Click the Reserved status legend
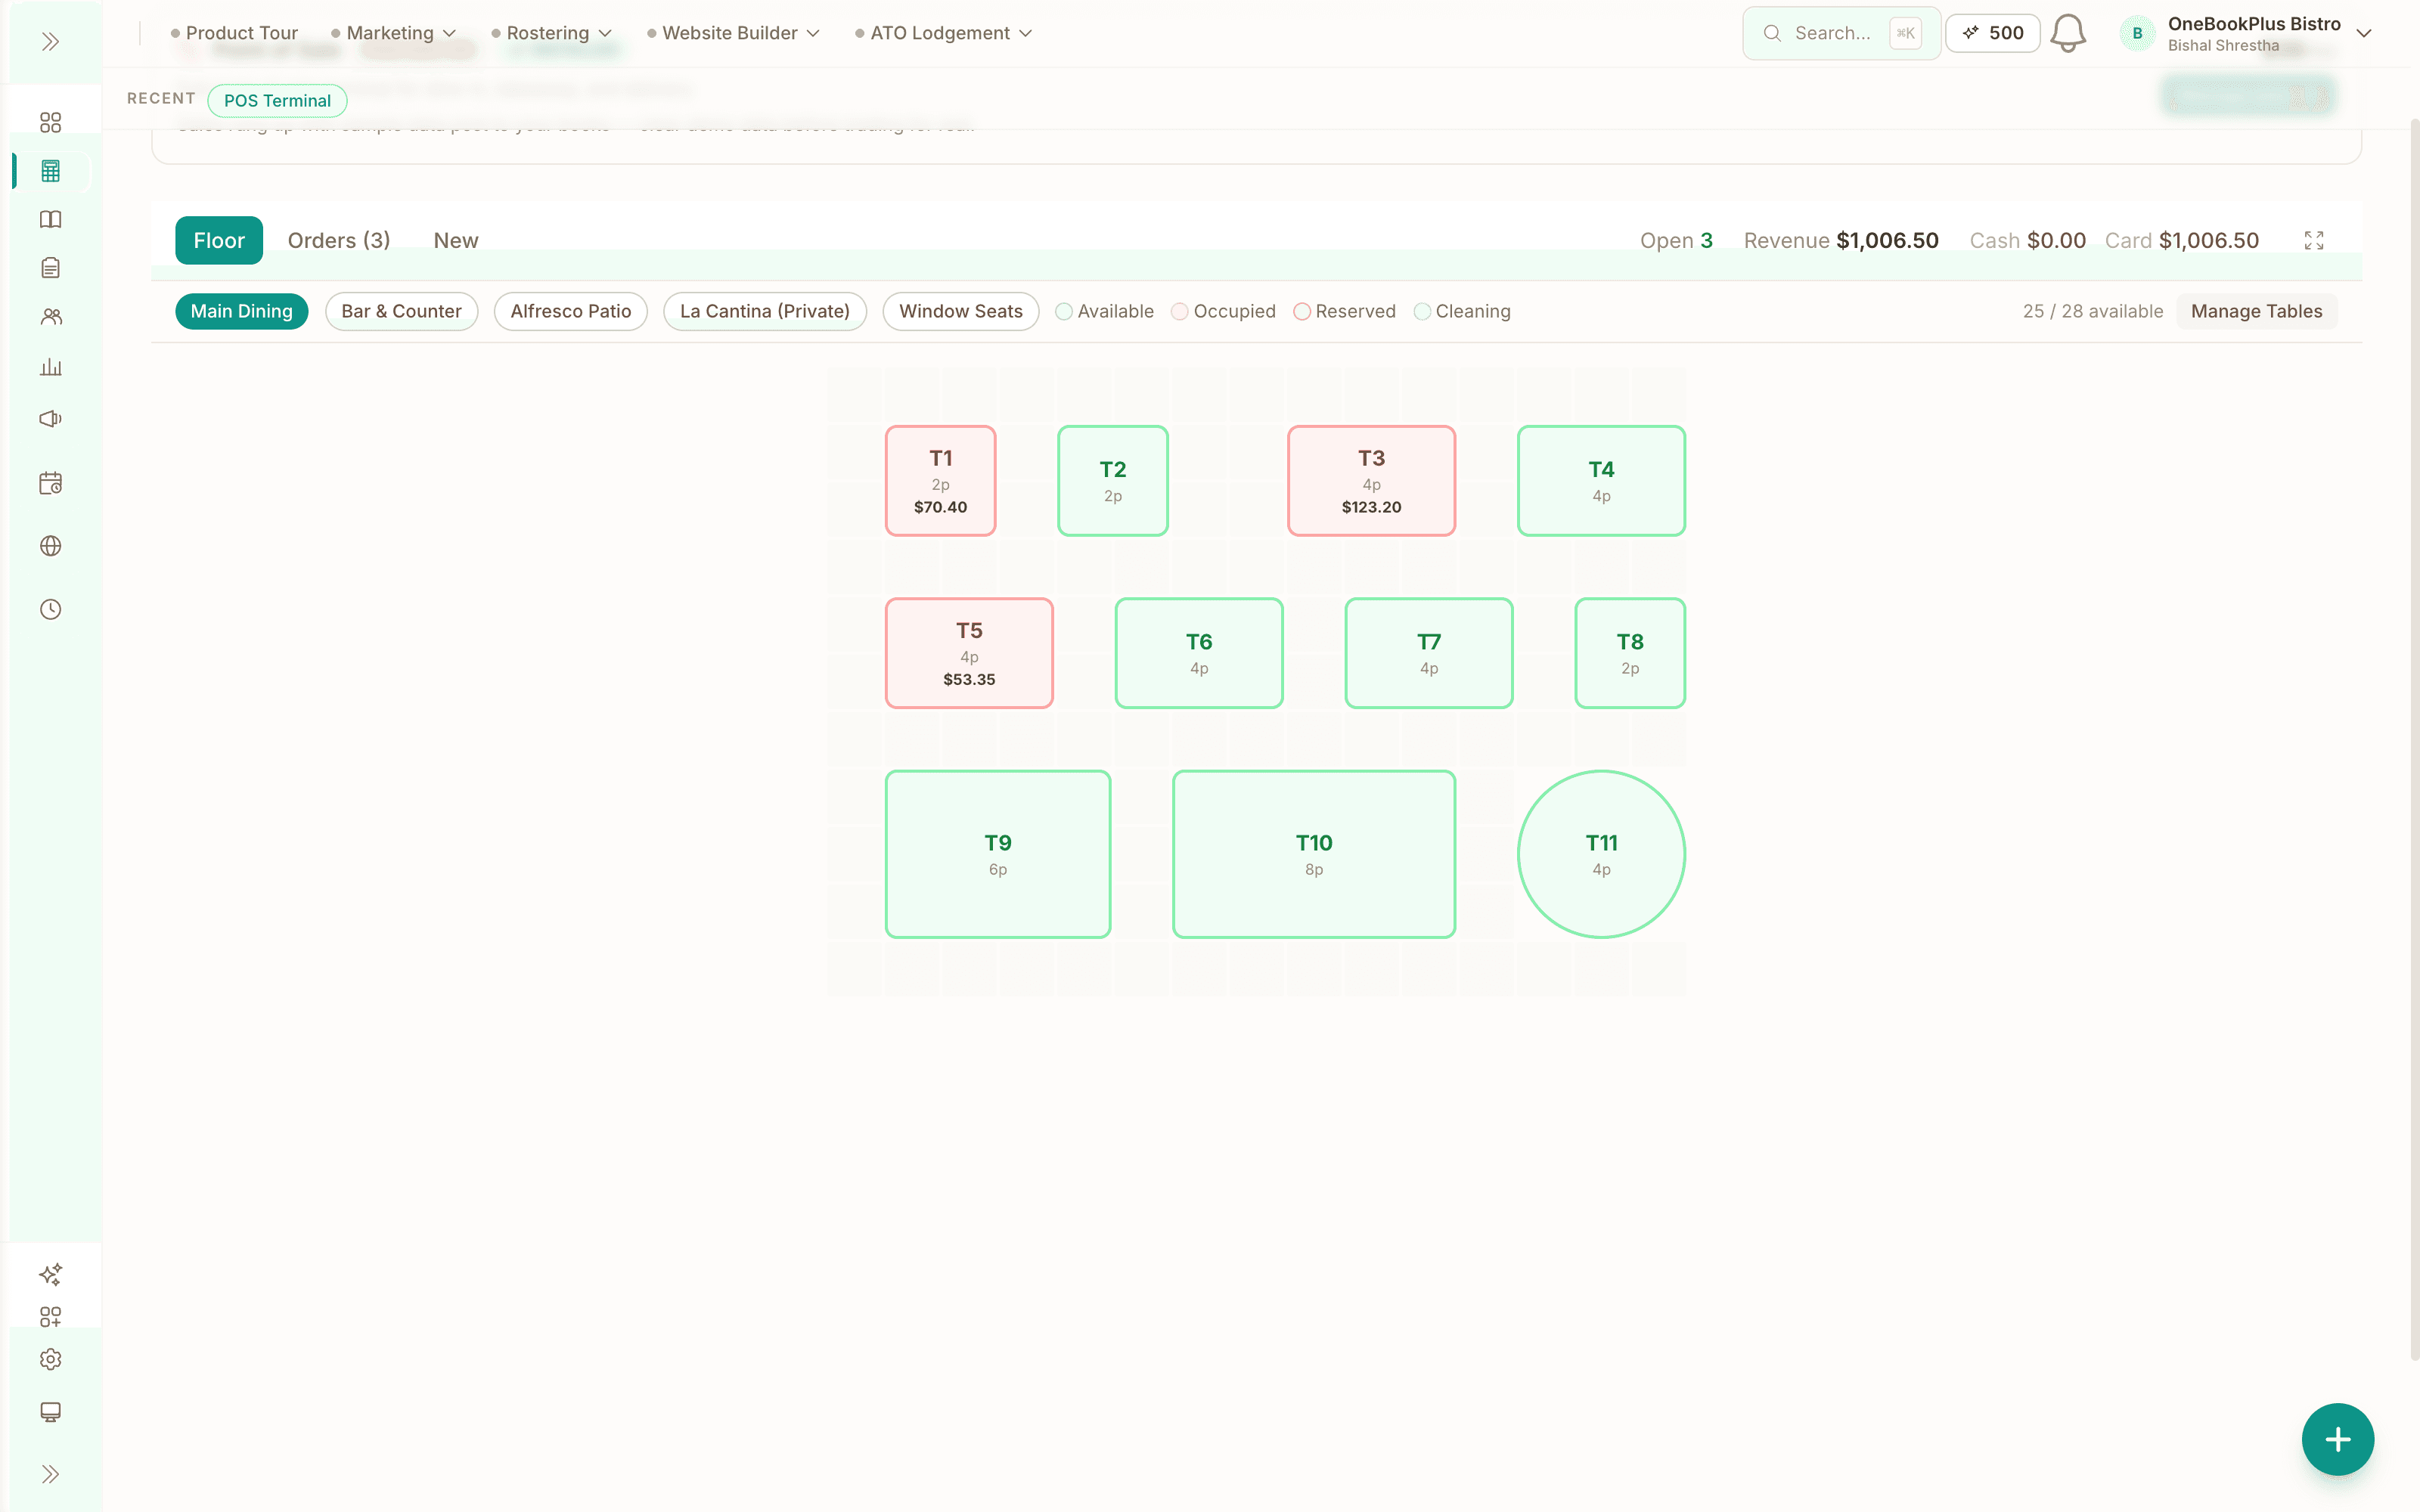The height and width of the screenshot is (1512, 2420). (x=1344, y=311)
